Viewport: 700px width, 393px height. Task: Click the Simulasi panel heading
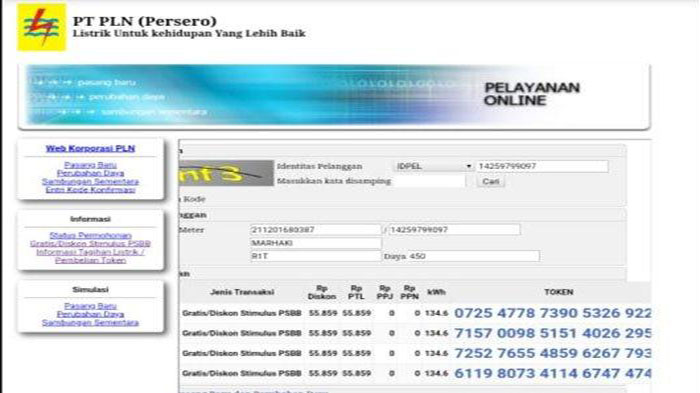point(90,290)
